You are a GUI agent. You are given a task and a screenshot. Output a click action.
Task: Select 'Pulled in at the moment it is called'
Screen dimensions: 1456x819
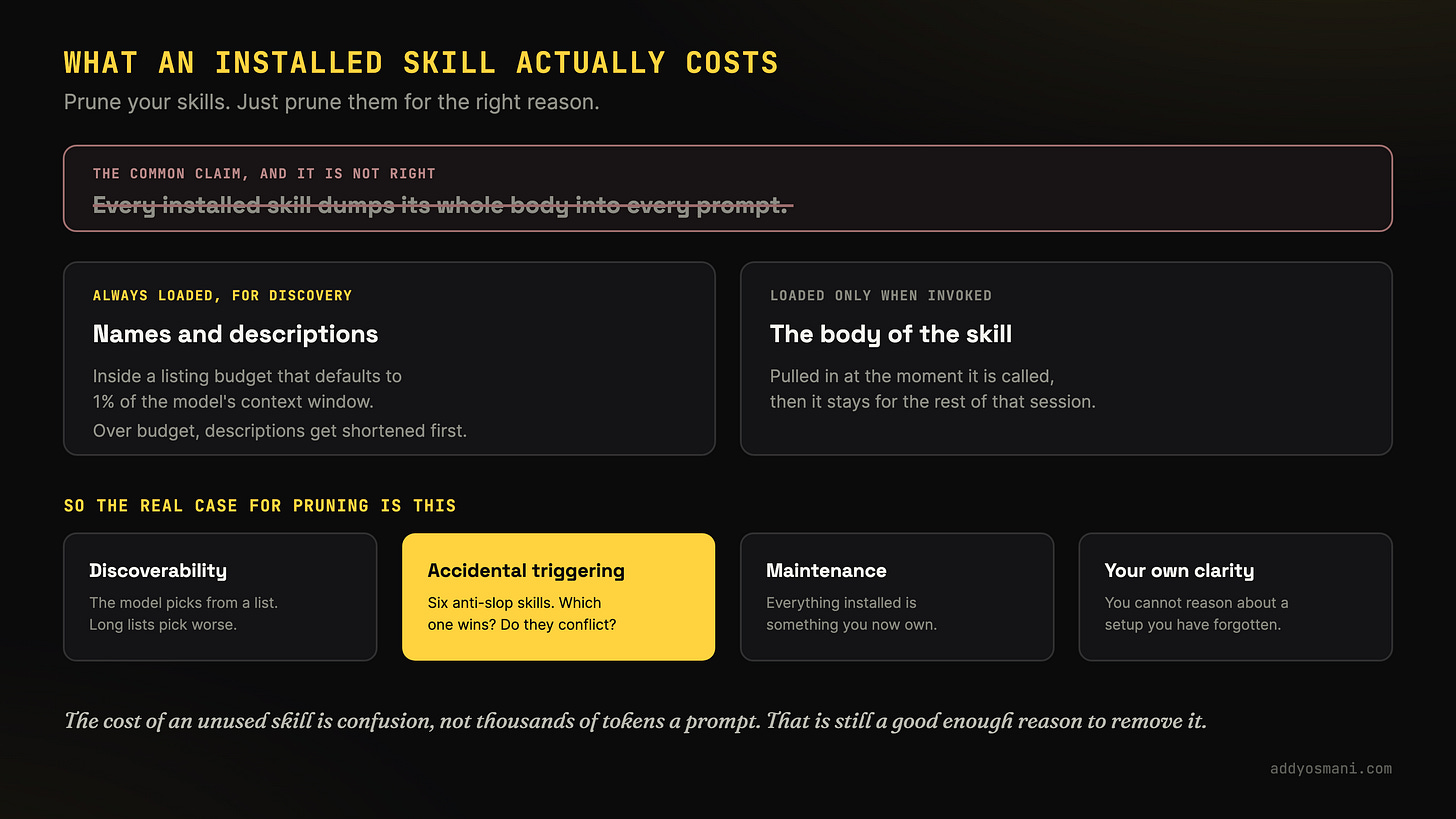pos(912,377)
